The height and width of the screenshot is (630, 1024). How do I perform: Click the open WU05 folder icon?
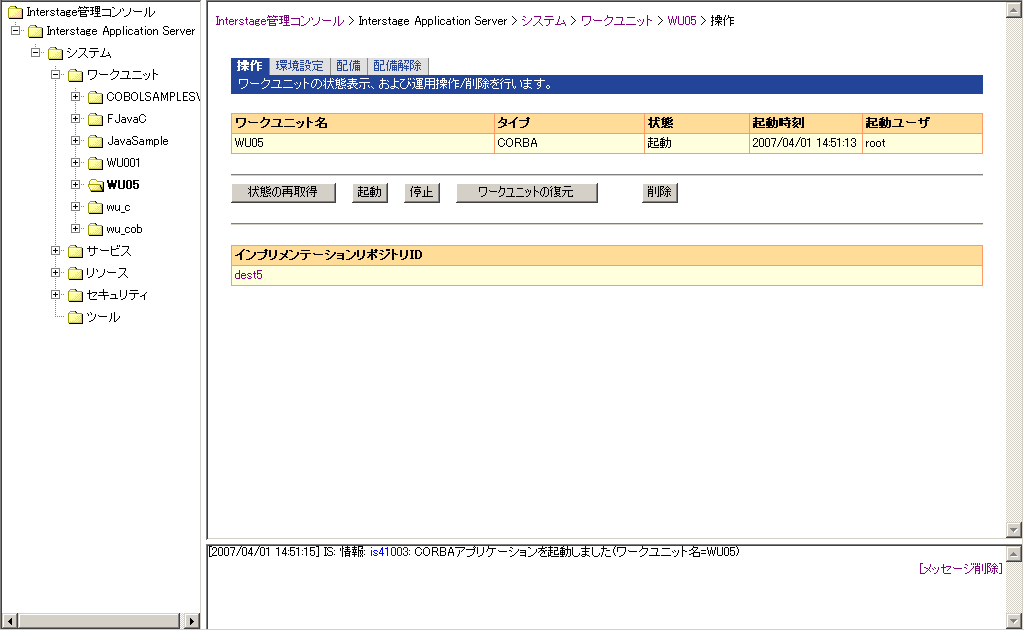coord(95,185)
